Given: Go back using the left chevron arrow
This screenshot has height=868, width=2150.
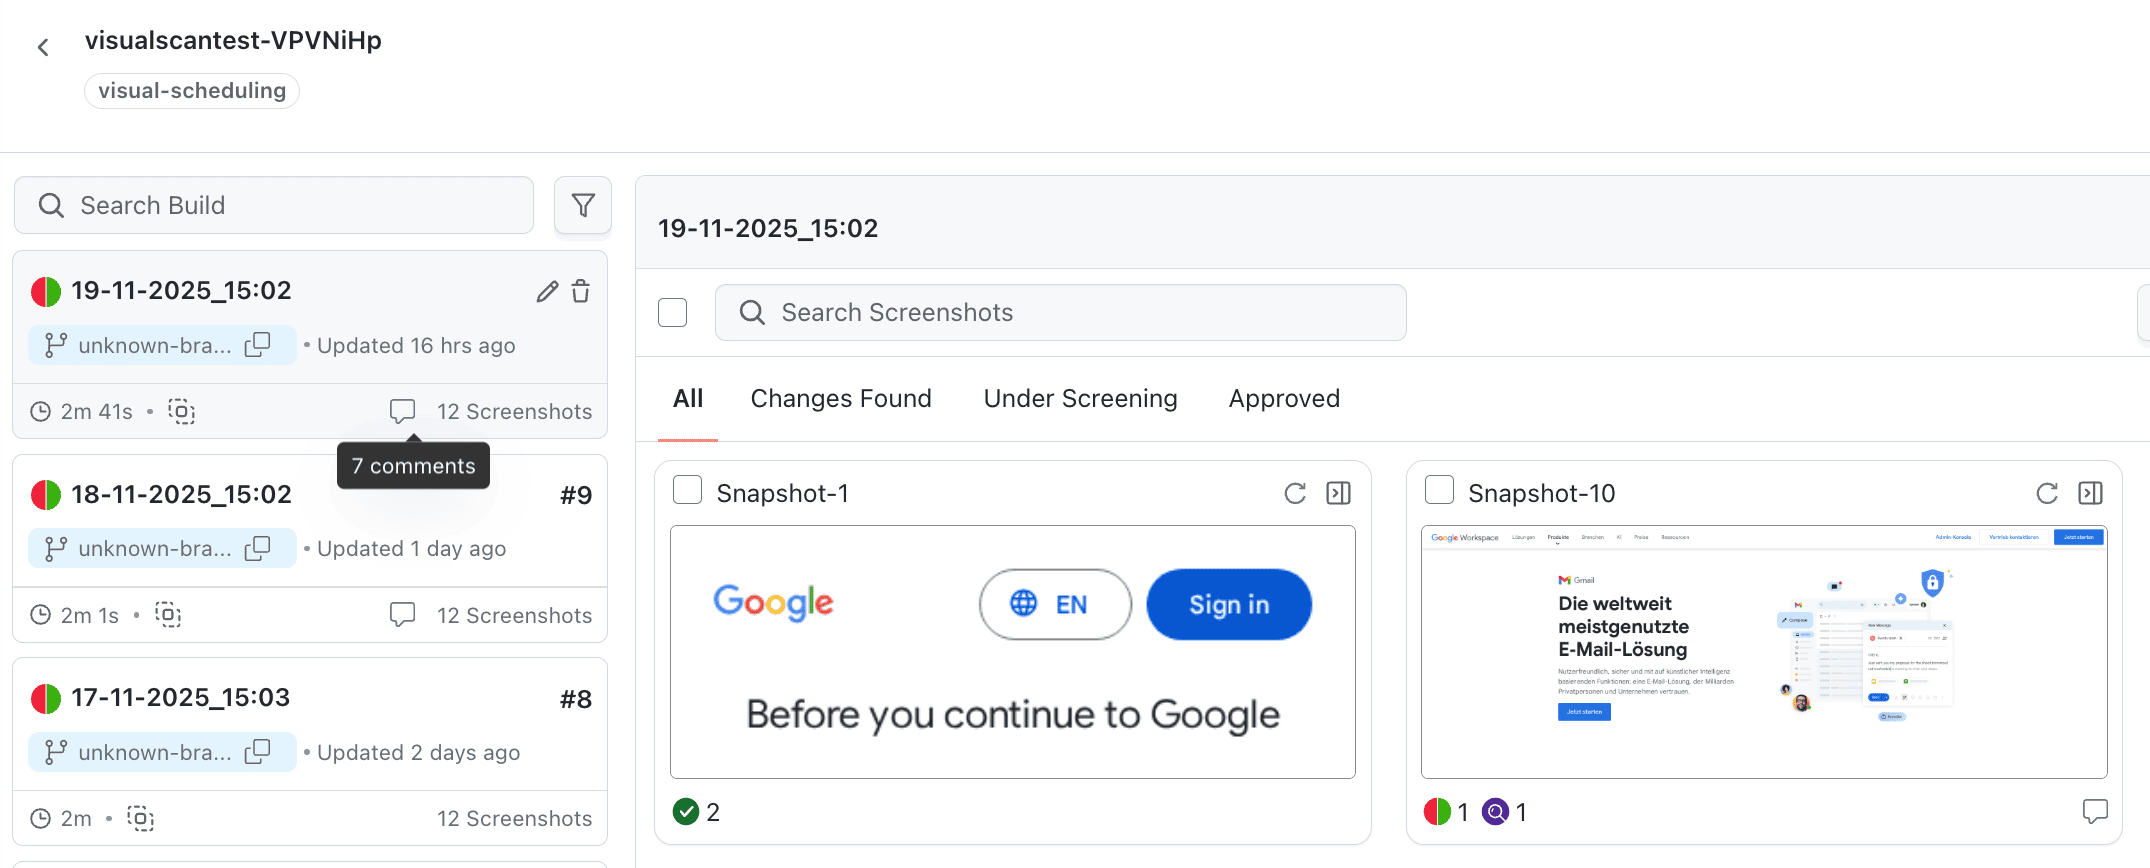Looking at the screenshot, I should (x=43, y=47).
